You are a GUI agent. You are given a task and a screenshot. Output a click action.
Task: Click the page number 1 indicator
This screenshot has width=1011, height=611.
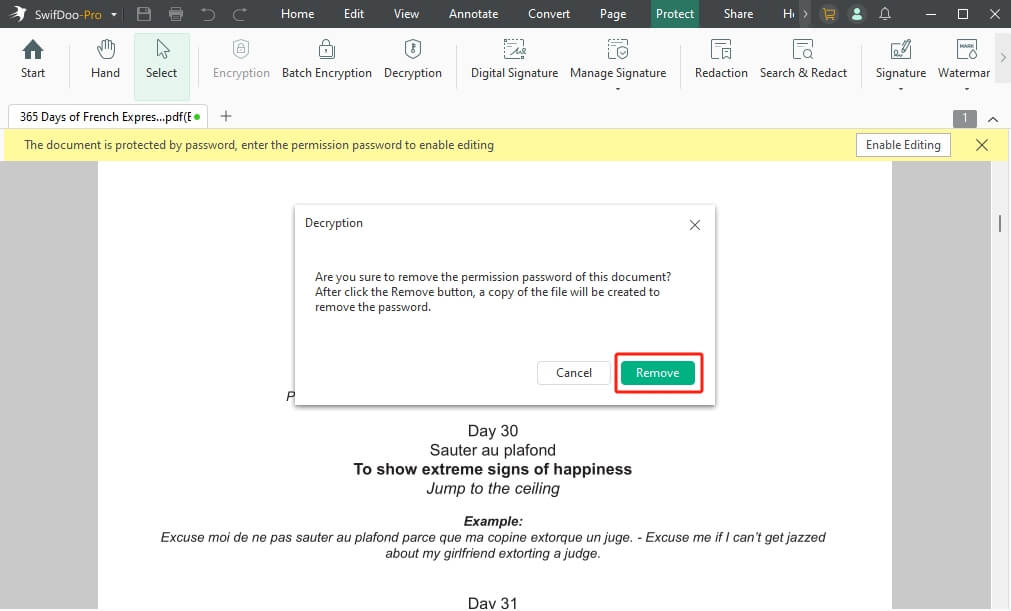[x=965, y=118]
